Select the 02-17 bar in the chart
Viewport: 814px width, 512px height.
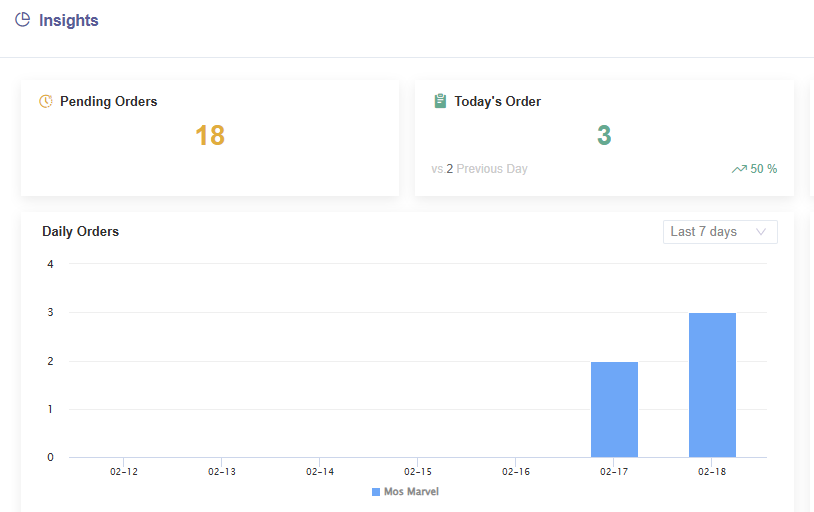coord(614,409)
